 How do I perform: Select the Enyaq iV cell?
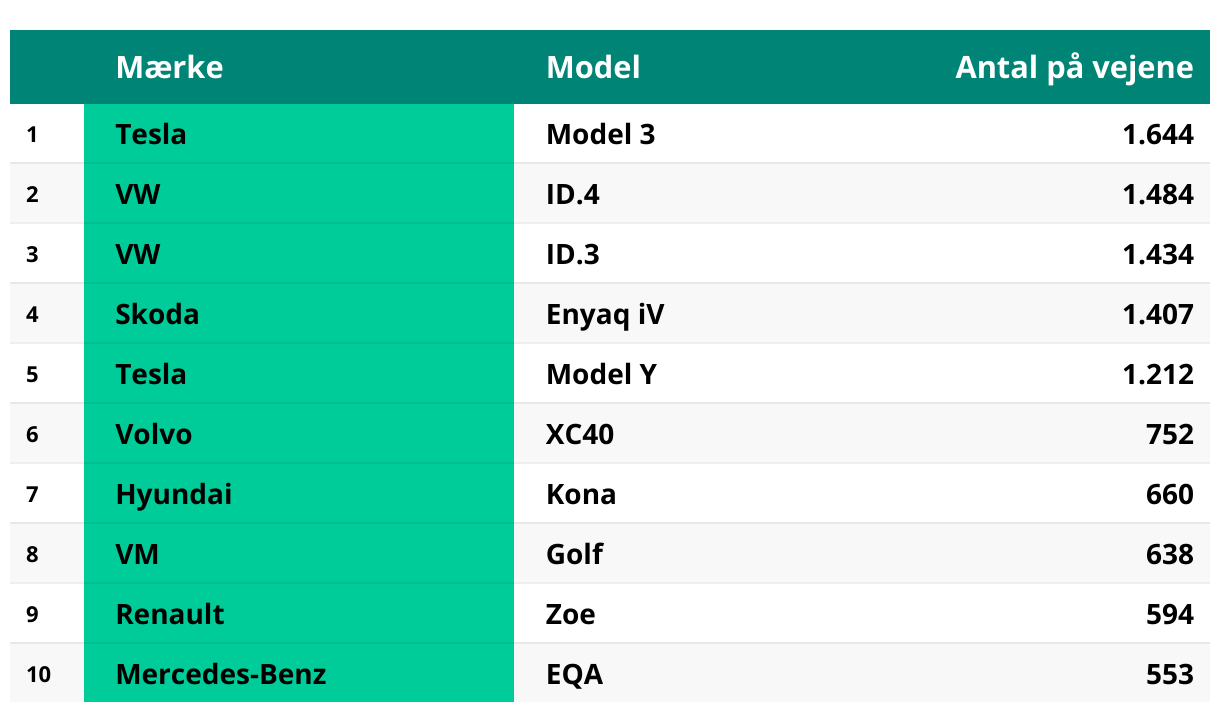click(x=605, y=314)
